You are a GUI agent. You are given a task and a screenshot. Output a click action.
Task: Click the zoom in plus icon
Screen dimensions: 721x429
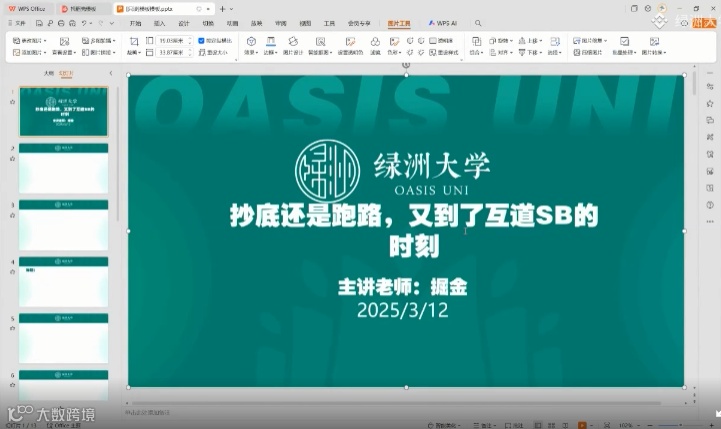[x=712, y=425]
